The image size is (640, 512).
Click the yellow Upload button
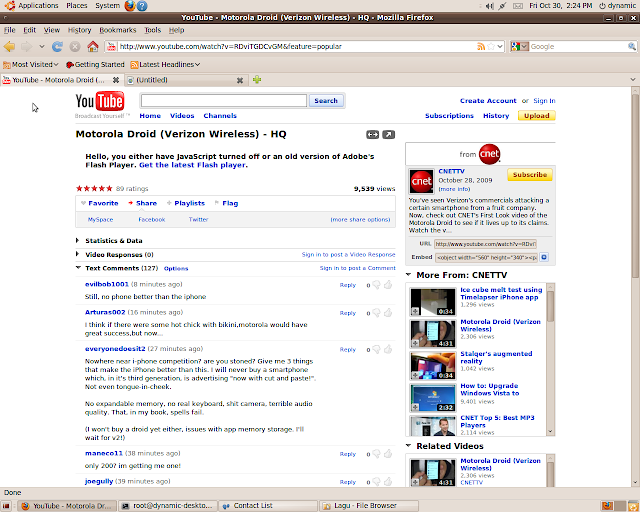tap(537, 116)
